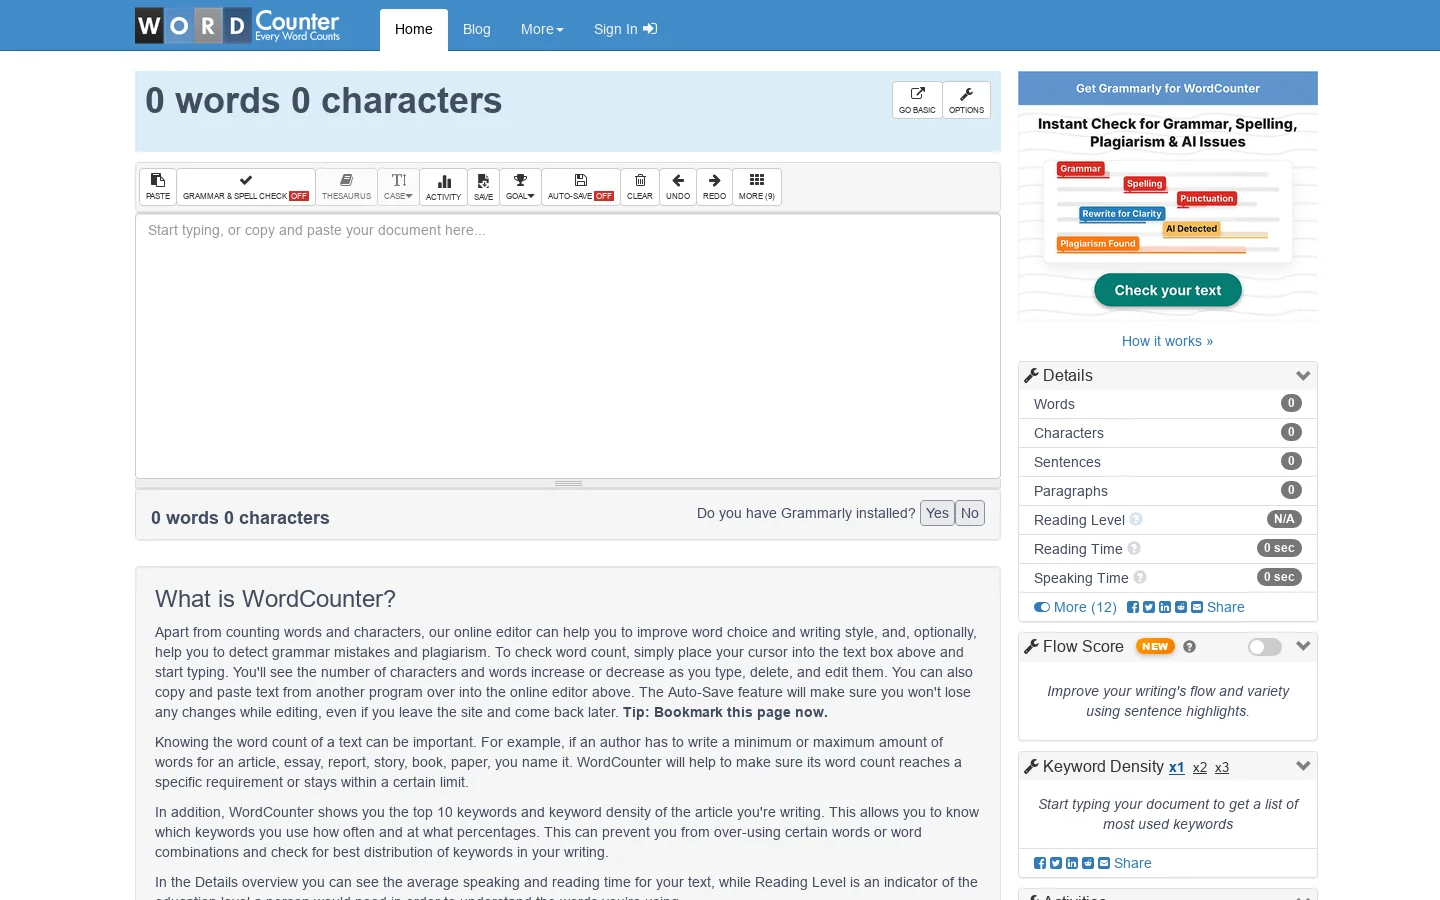1440x900 pixels.
Task: Share Keyword Density on Reddit
Action: [1088, 863]
